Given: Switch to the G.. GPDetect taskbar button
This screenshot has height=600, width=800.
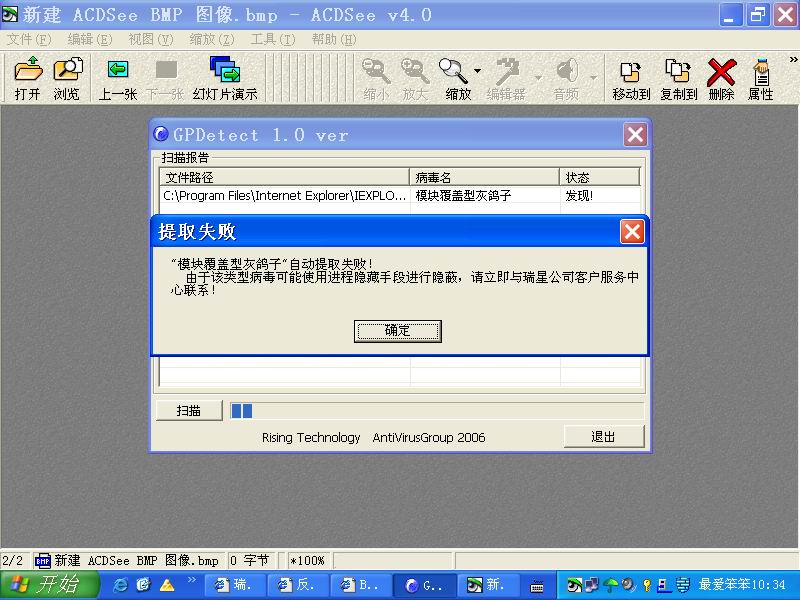Looking at the screenshot, I should pos(424,585).
